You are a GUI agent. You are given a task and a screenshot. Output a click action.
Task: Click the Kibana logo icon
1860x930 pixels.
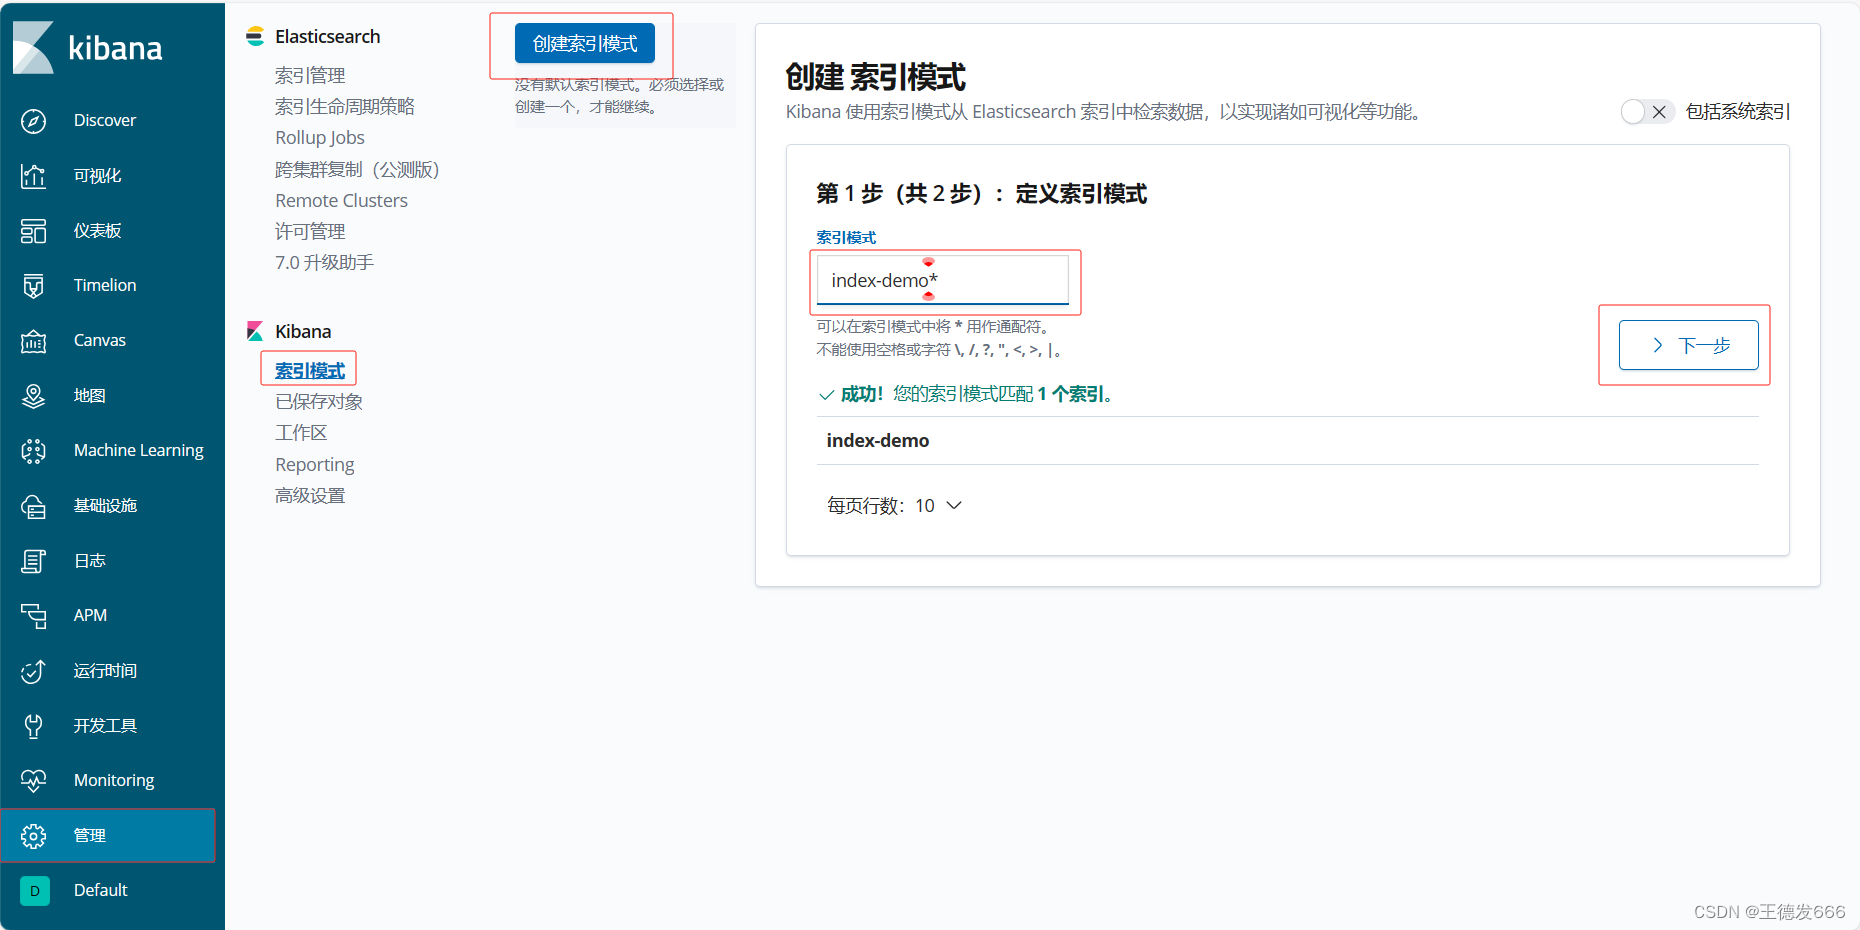(x=33, y=47)
